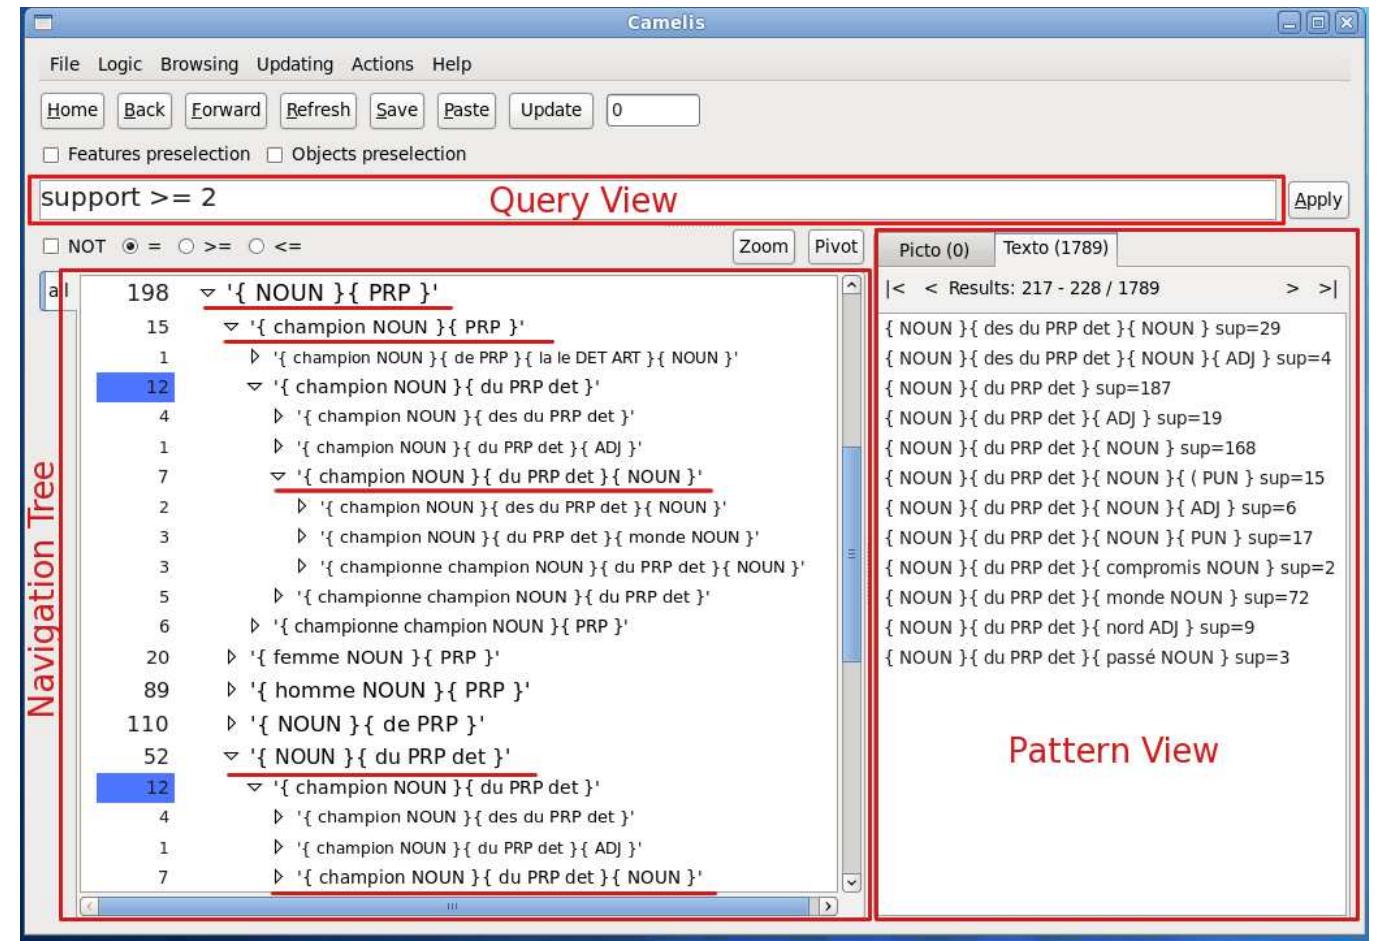The width and height of the screenshot is (1379, 941).
Task: Collapse the '{ champion NOUN }{ PRP }' node
Action: pyautogui.click(x=232, y=327)
